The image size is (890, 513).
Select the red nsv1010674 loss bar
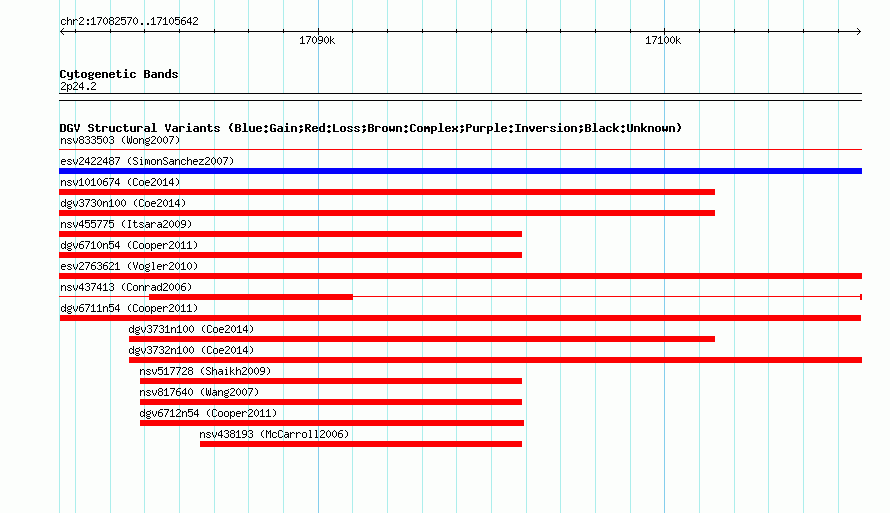point(387,192)
